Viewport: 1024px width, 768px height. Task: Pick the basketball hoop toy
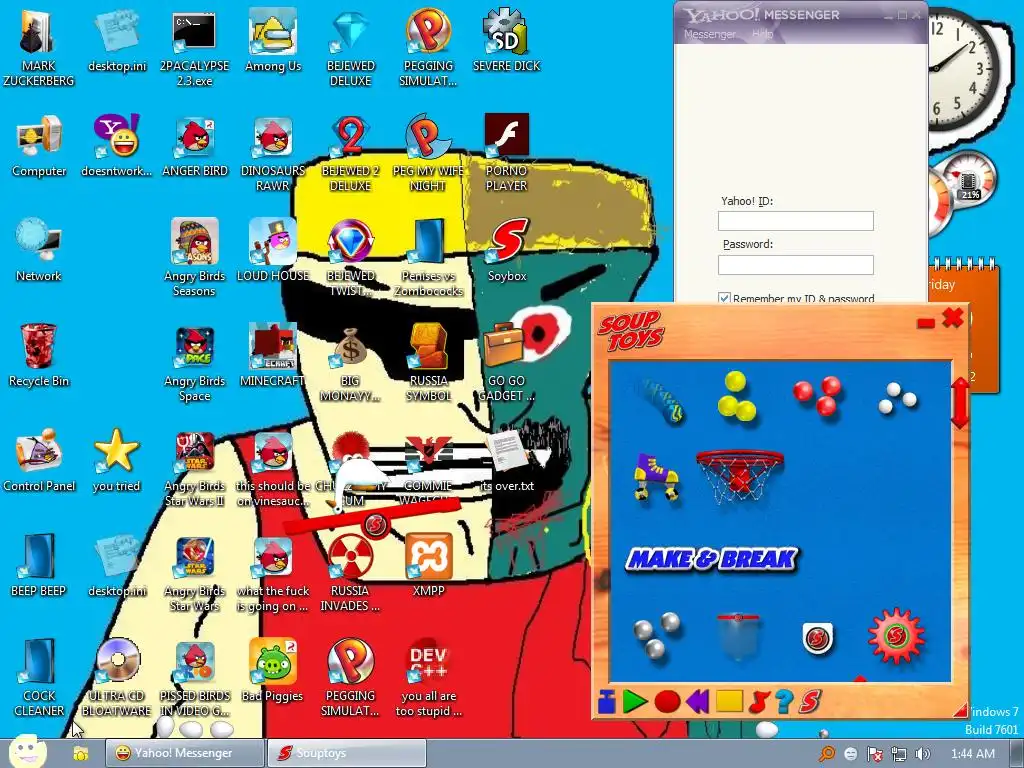tap(739, 477)
